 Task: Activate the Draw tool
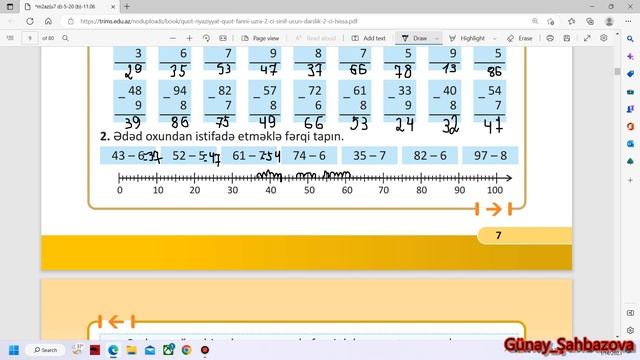(x=414, y=38)
